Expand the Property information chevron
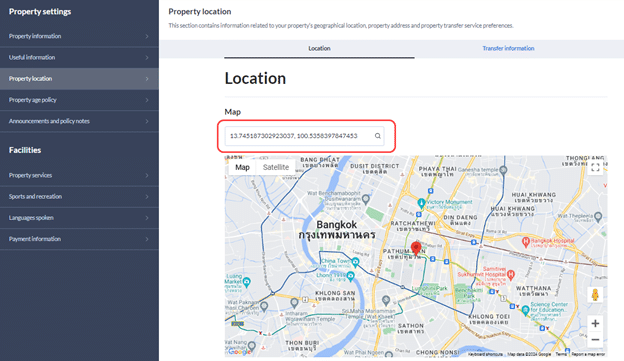The image size is (624, 361). pyautogui.click(x=147, y=36)
